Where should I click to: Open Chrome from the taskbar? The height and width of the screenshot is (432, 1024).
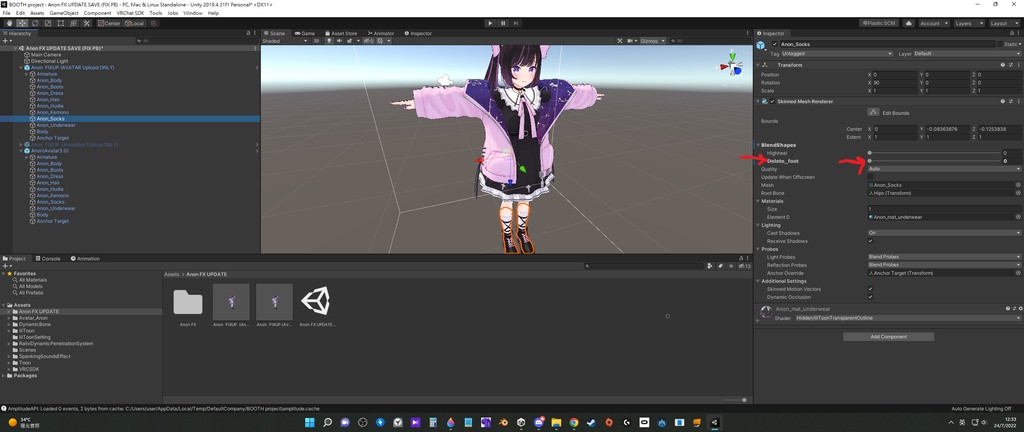(573, 422)
